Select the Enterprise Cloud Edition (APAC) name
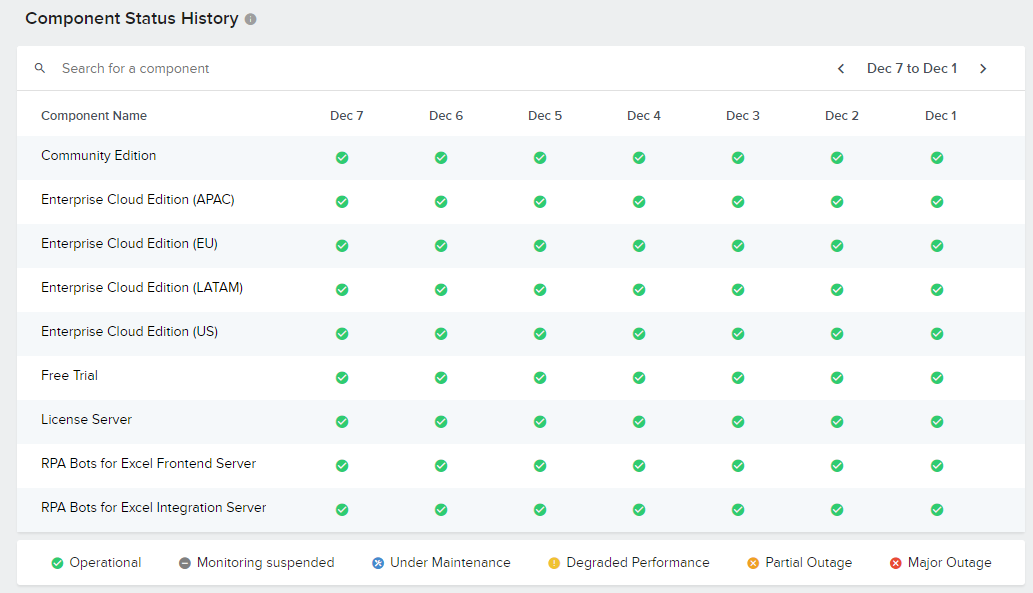This screenshot has width=1033, height=593. tap(138, 200)
